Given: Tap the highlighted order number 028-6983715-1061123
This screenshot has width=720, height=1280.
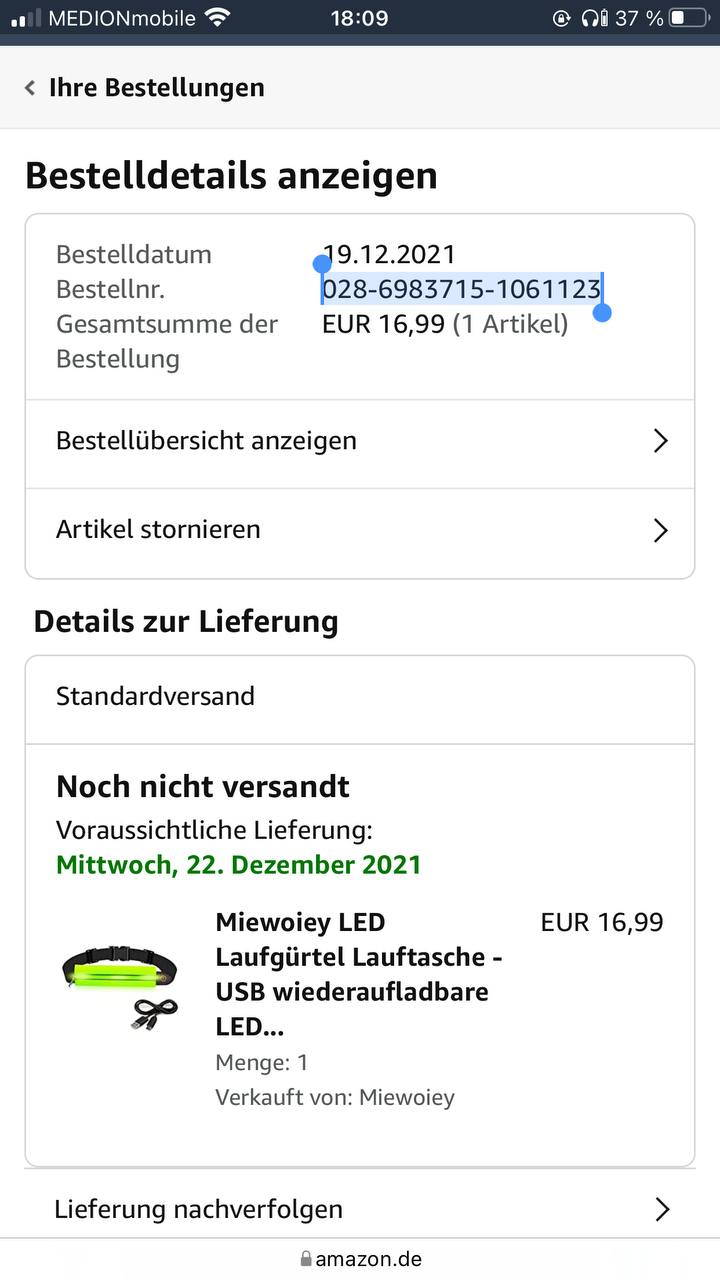Looking at the screenshot, I should point(461,289).
